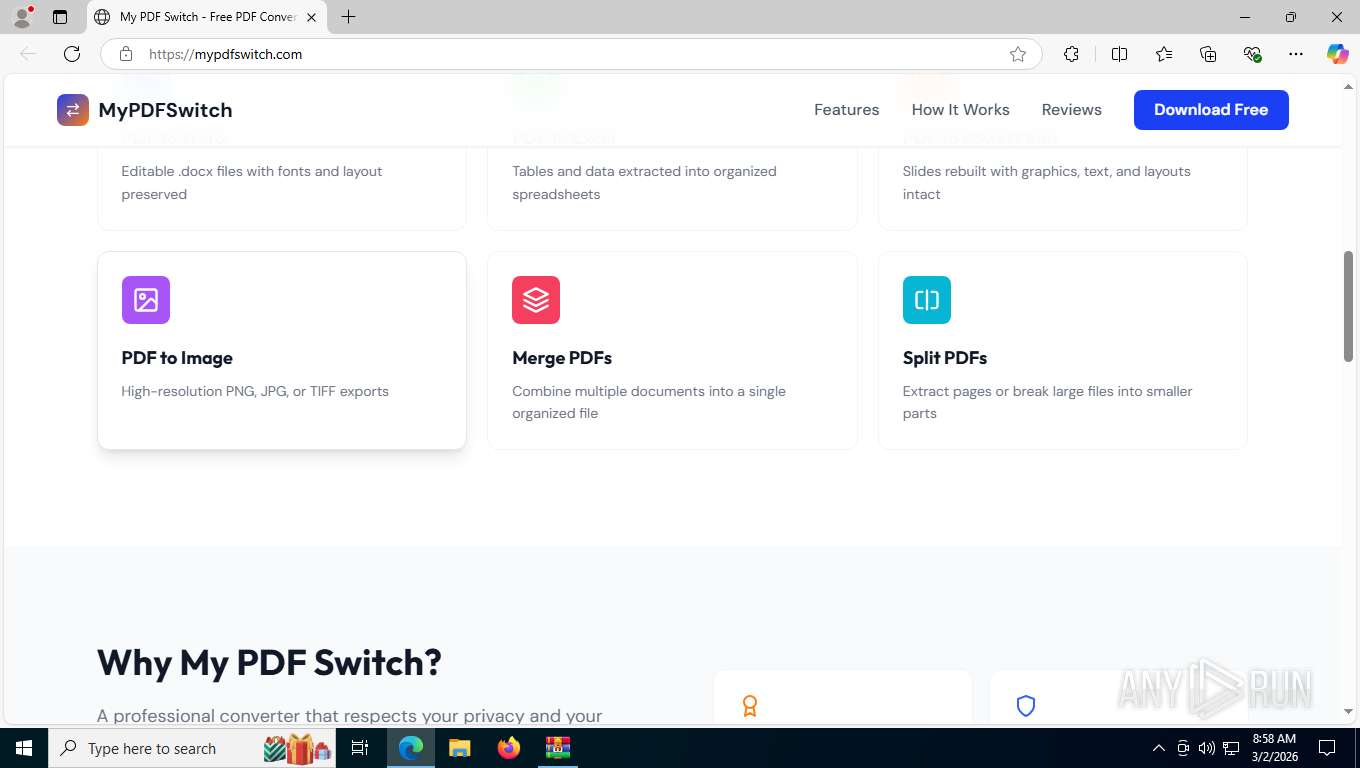Go to Reviews section
1360x768 pixels.
1071,110
